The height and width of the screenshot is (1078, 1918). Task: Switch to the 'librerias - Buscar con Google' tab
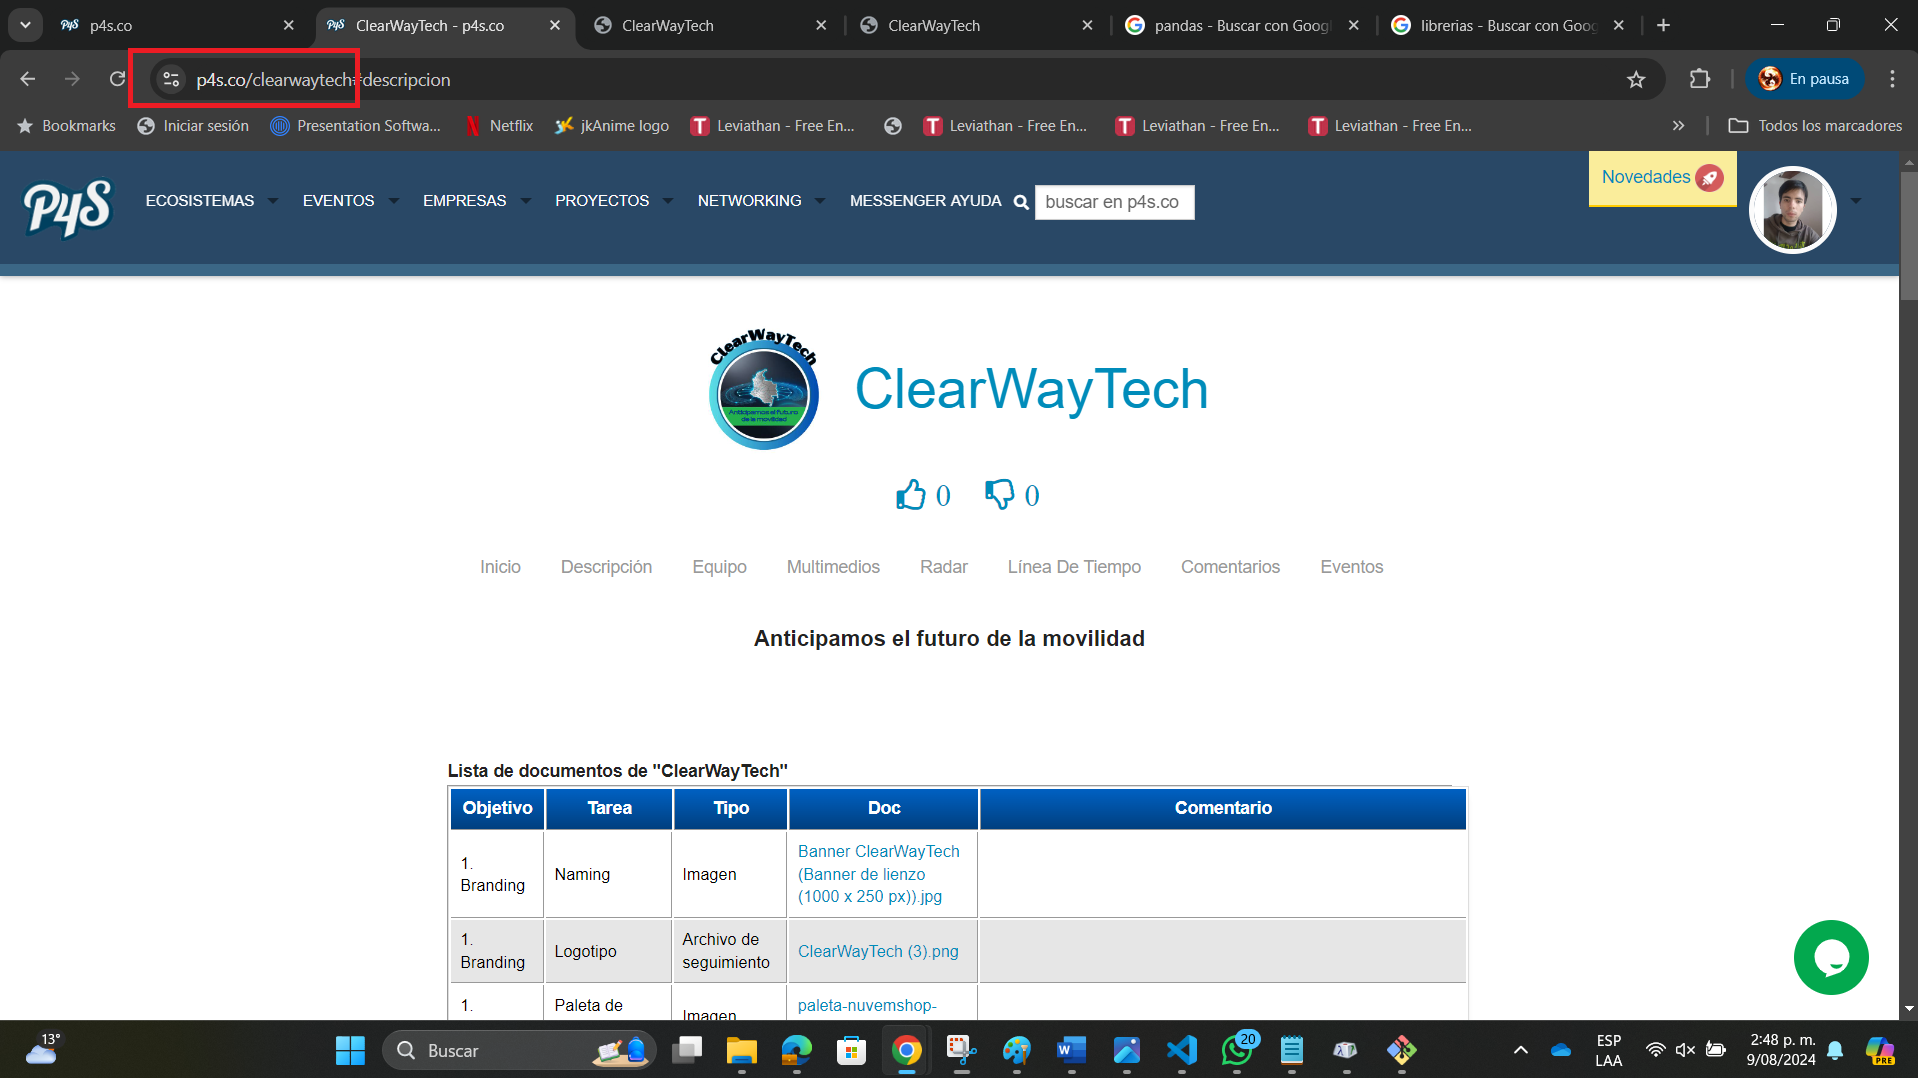point(1508,26)
